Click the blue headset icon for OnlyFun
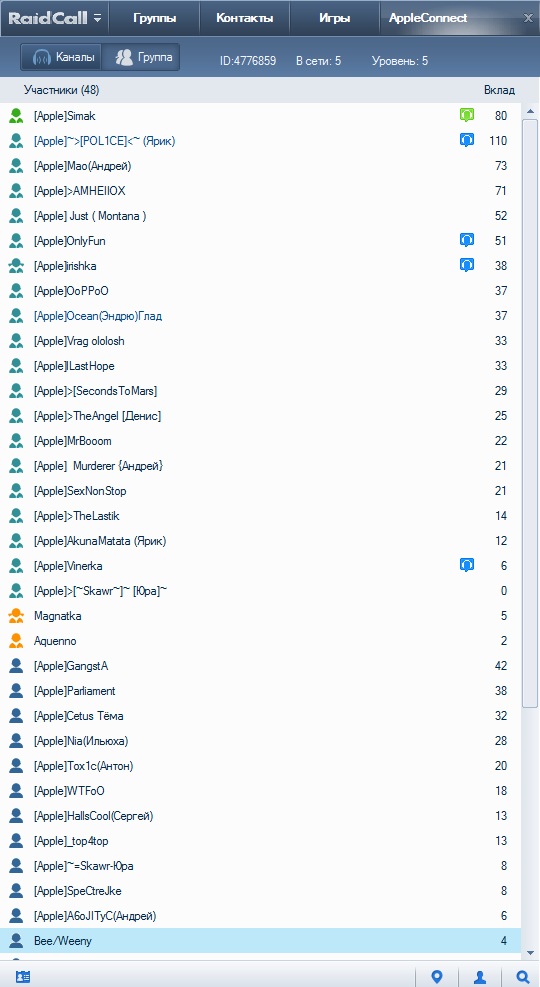Screen dimensions: 540x987 (466, 240)
